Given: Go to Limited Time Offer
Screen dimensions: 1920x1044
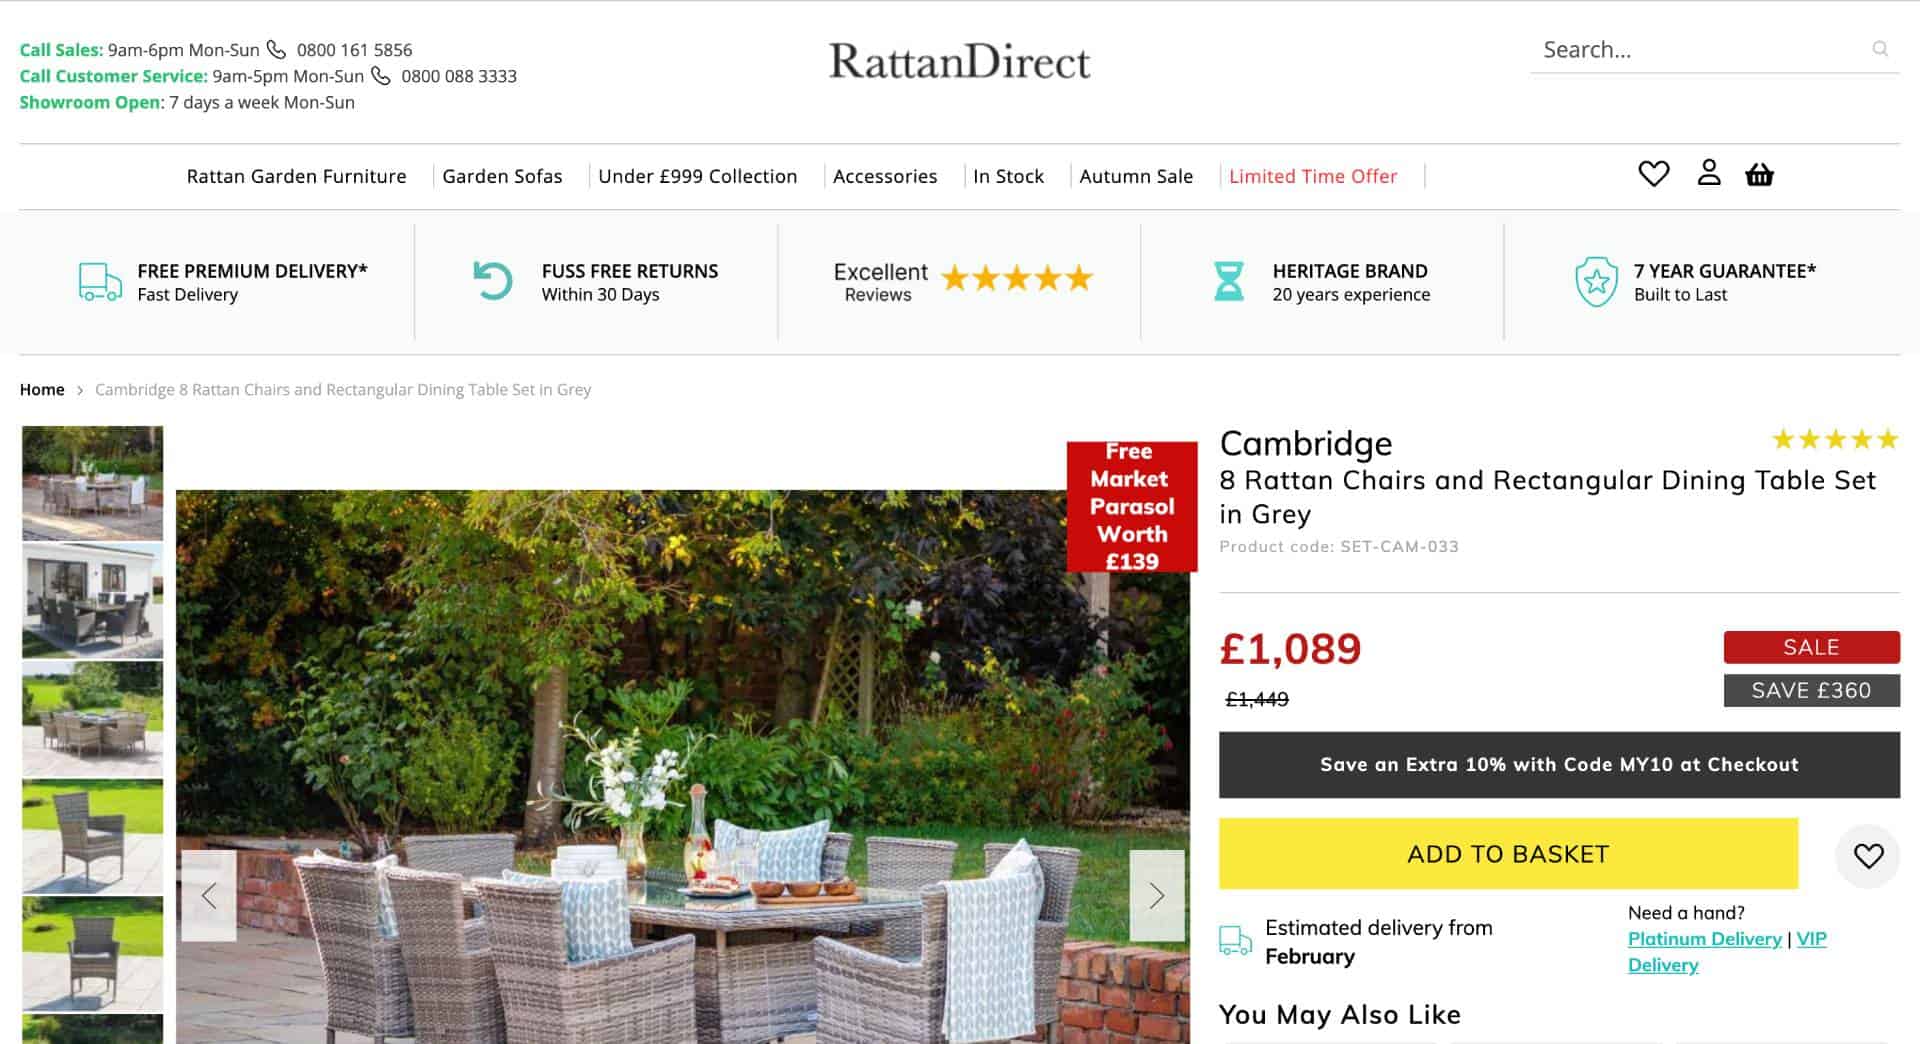Looking at the screenshot, I should tap(1313, 176).
